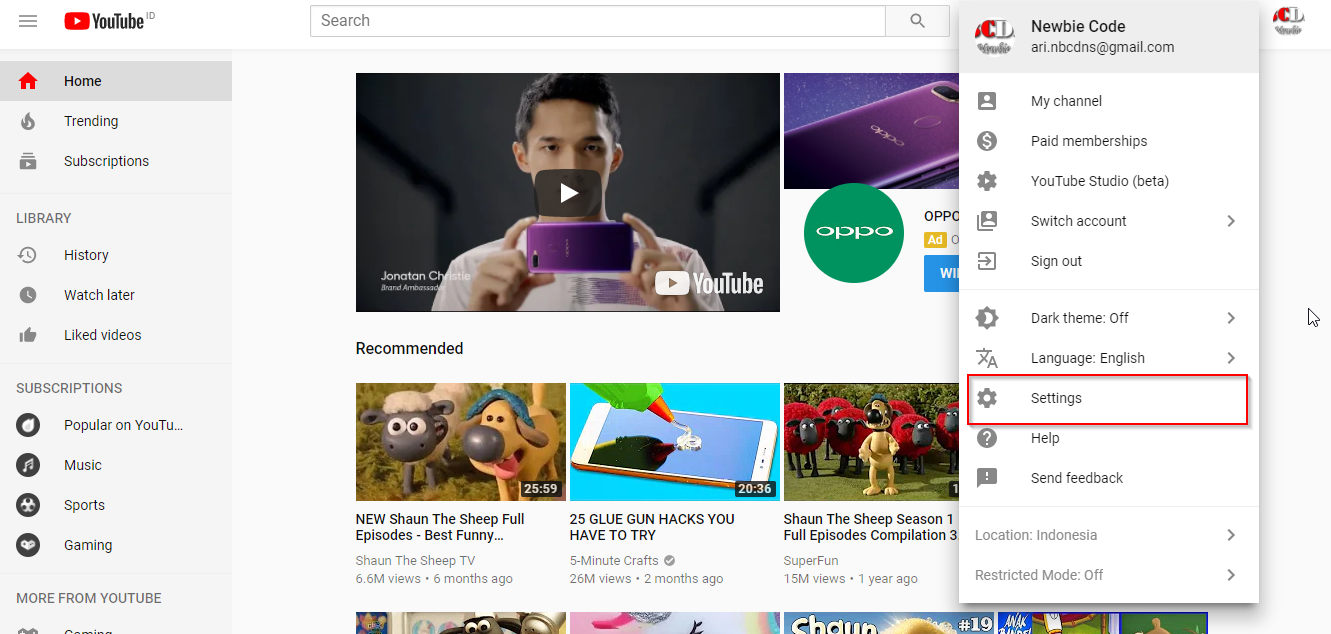The image size is (1331, 634).
Task: Click the Newbie Code account name
Action: coord(1078,27)
